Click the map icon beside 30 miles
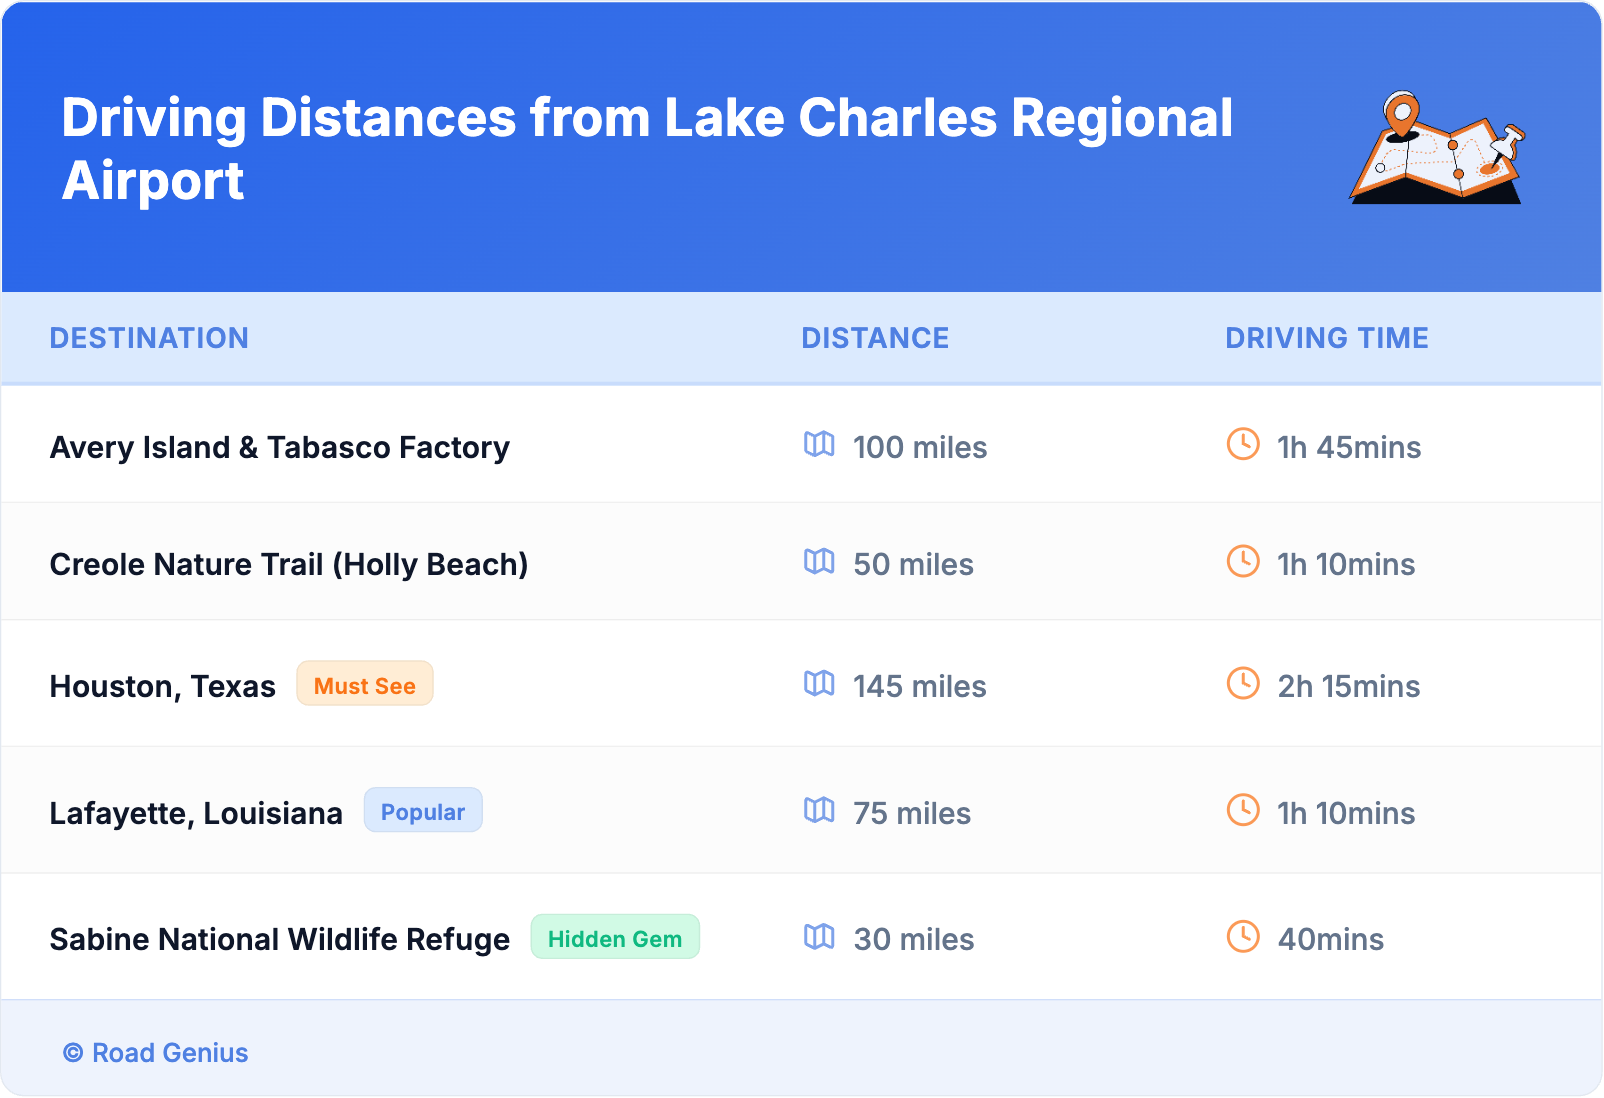This screenshot has width=1604, height=1098. click(819, 937)
